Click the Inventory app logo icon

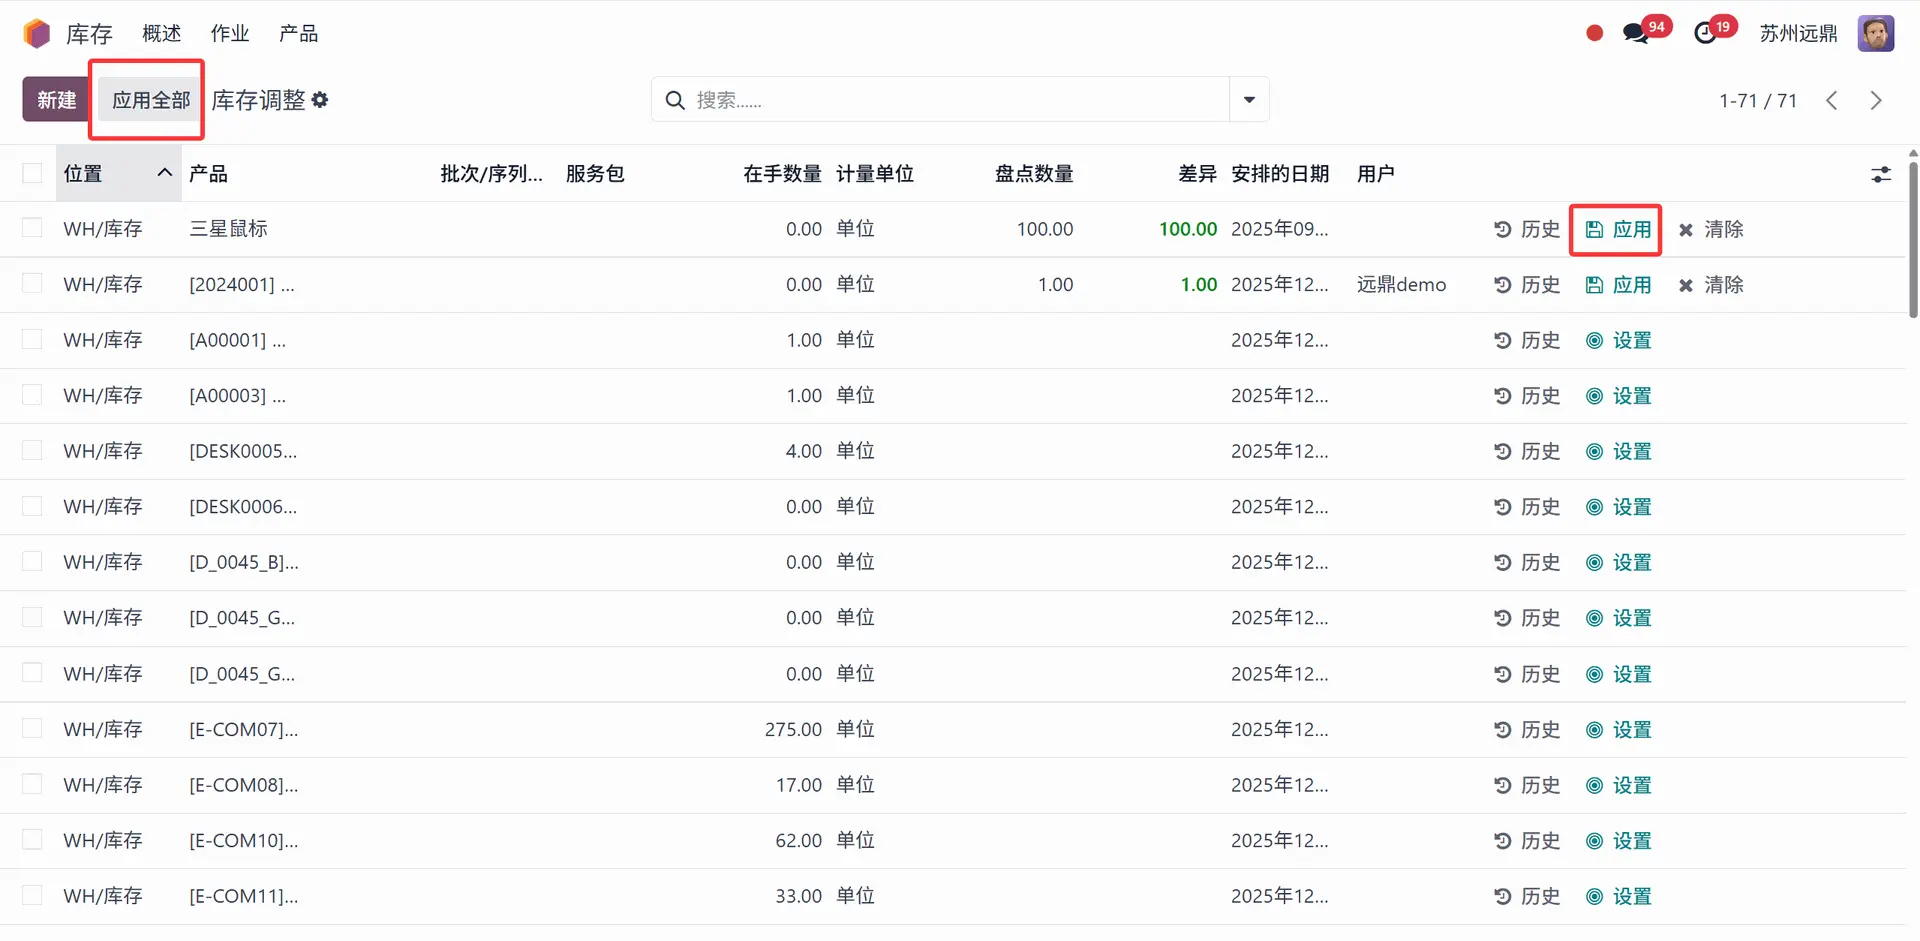click(x=37, y=34)
